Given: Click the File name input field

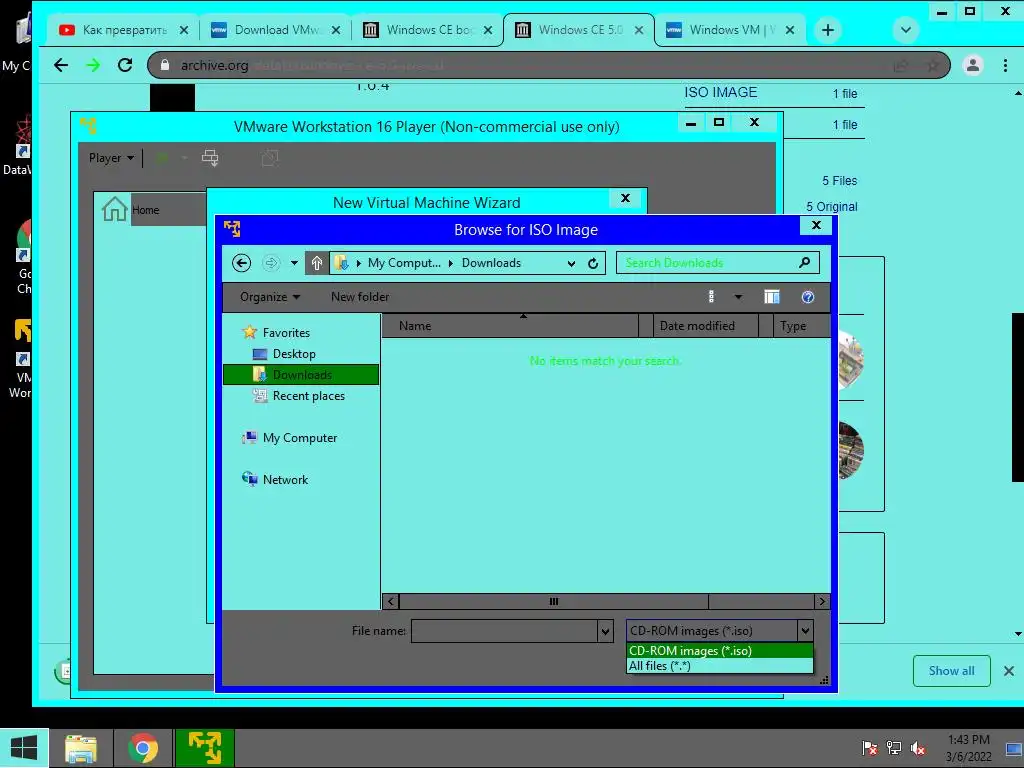Looking at the screenshot, I should (504, 631).
